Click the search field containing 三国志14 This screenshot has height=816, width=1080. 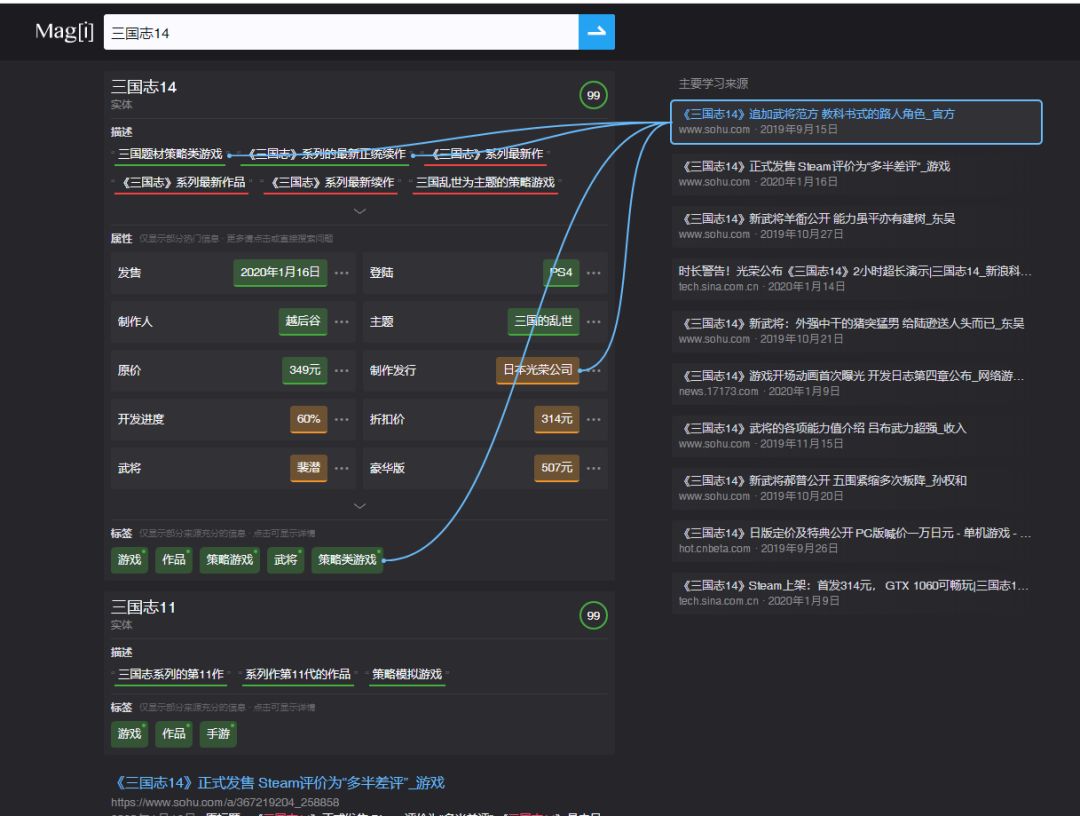click(x=341, y=32)
